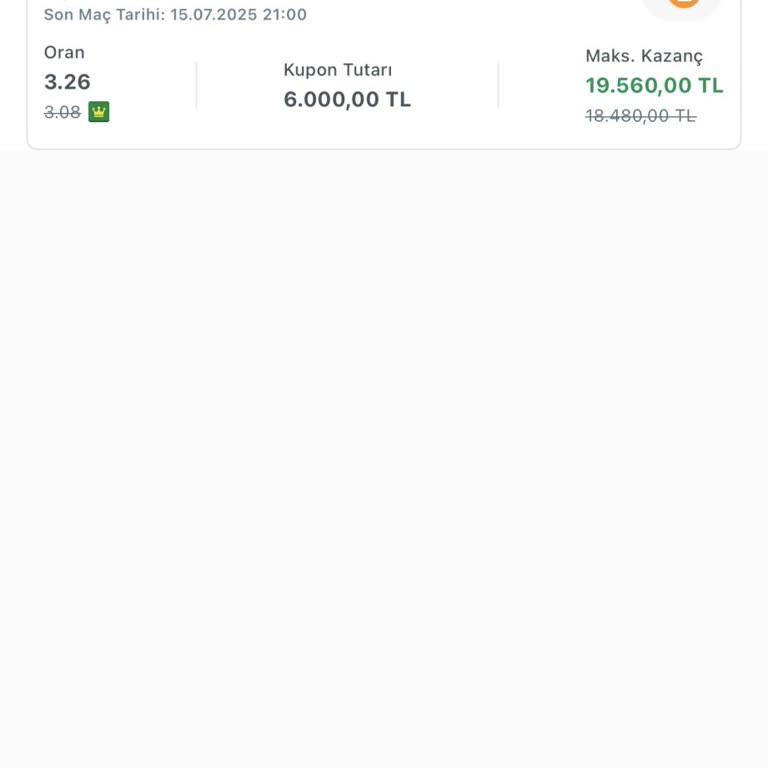Image resolution: width=768 pixels, height=768 pixels.
Task: Tap the empty gray area below the coupon
Action: 384,450
